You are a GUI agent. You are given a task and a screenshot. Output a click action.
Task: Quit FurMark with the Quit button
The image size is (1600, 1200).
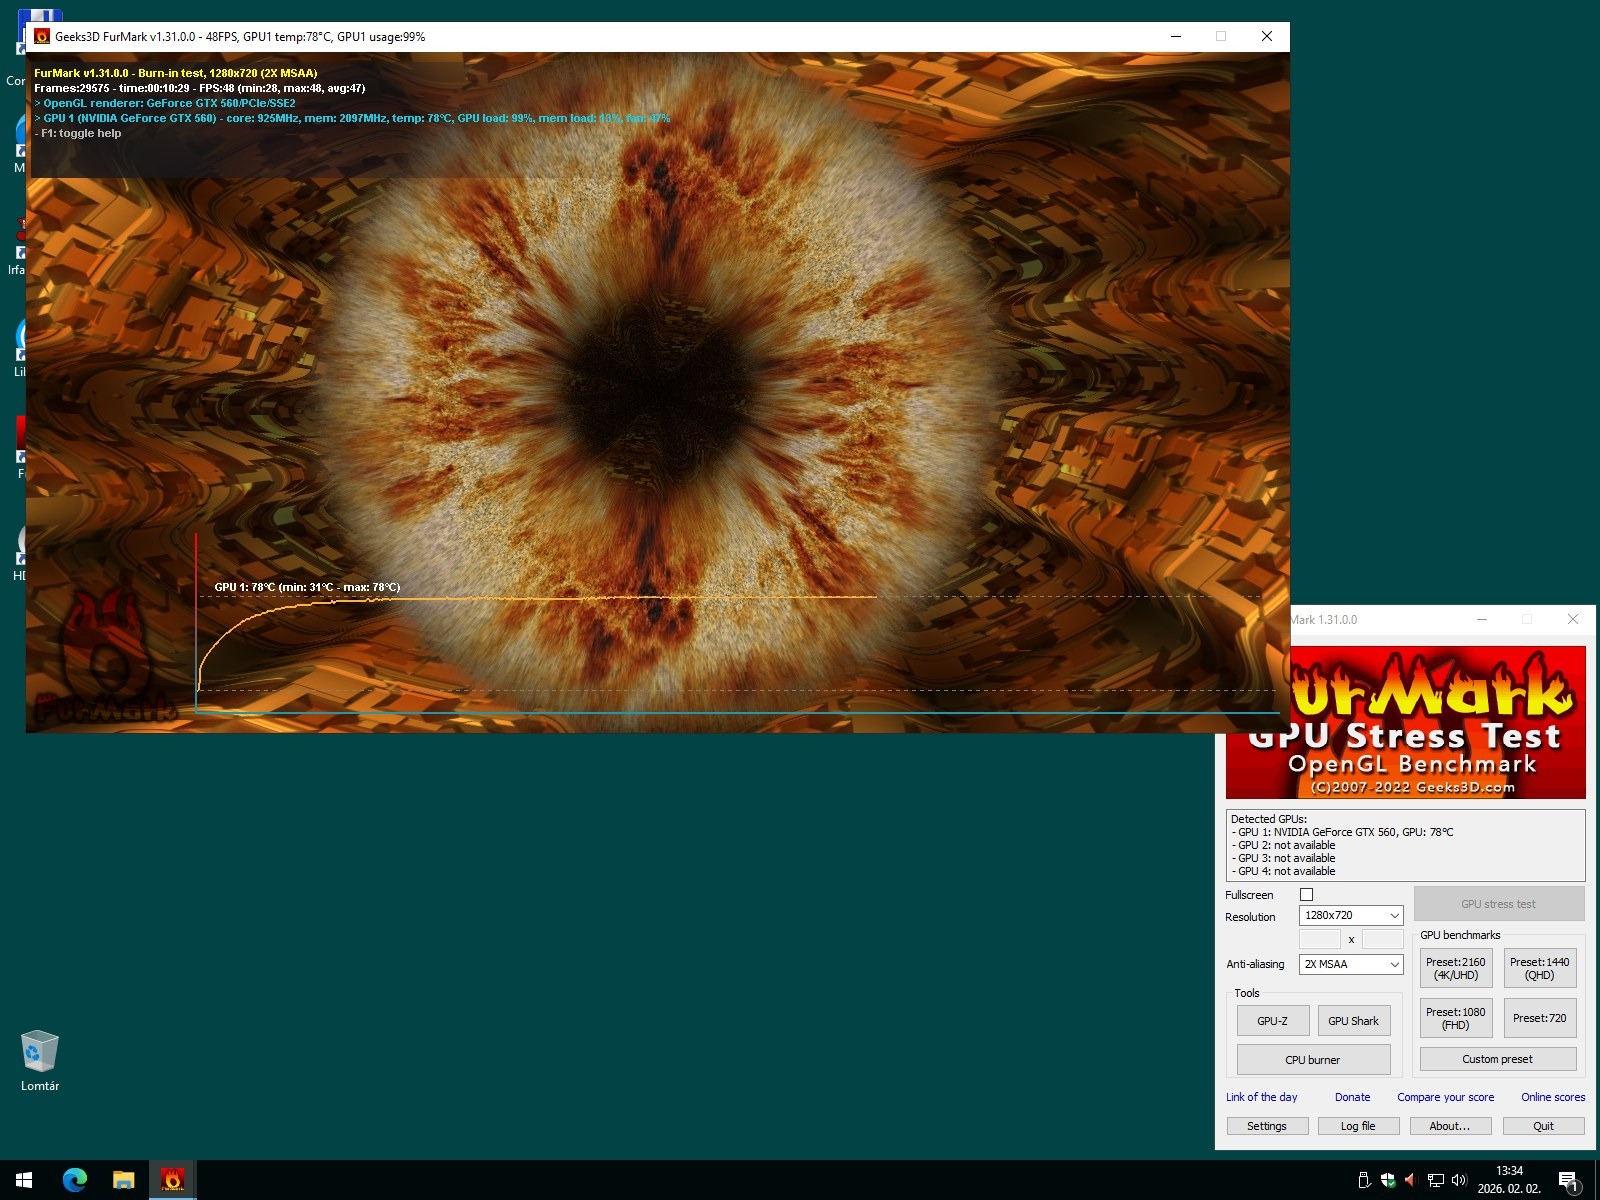(x=1544, y=1126)
